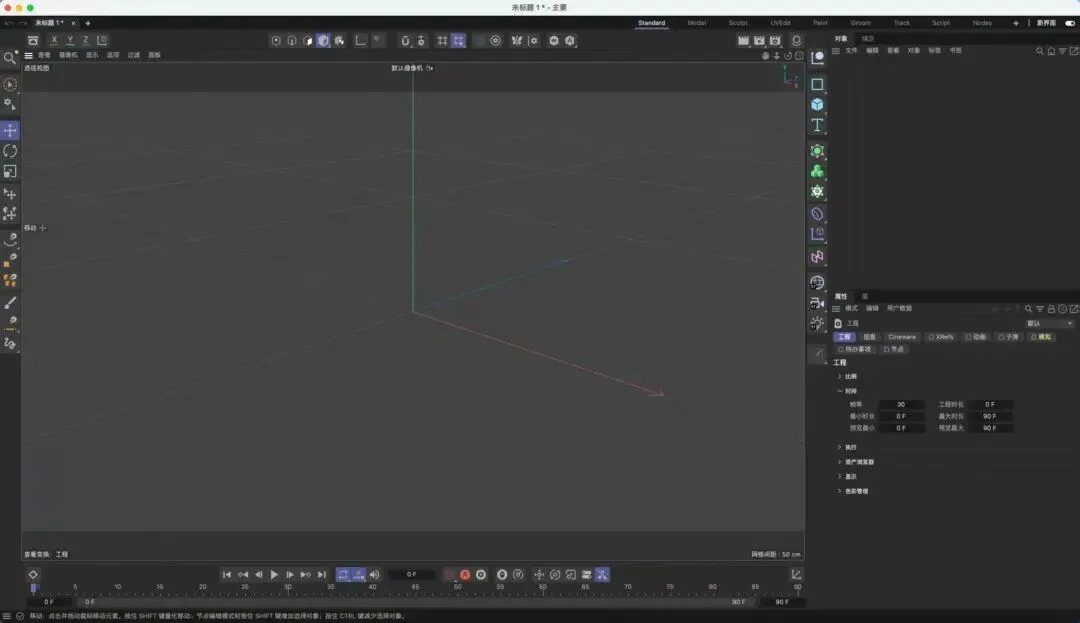Add a Text spline object

point(817,125)
